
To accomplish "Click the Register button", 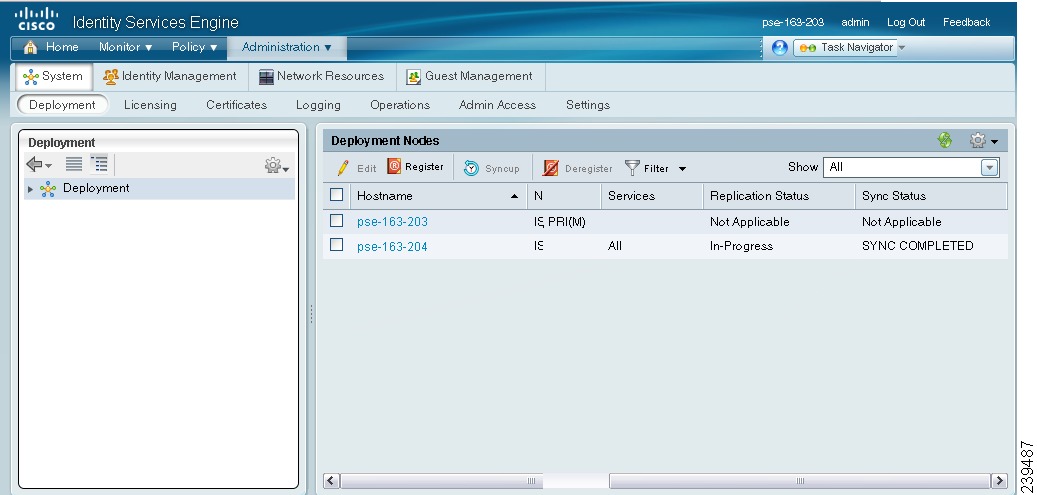I will tap(415, 167).
